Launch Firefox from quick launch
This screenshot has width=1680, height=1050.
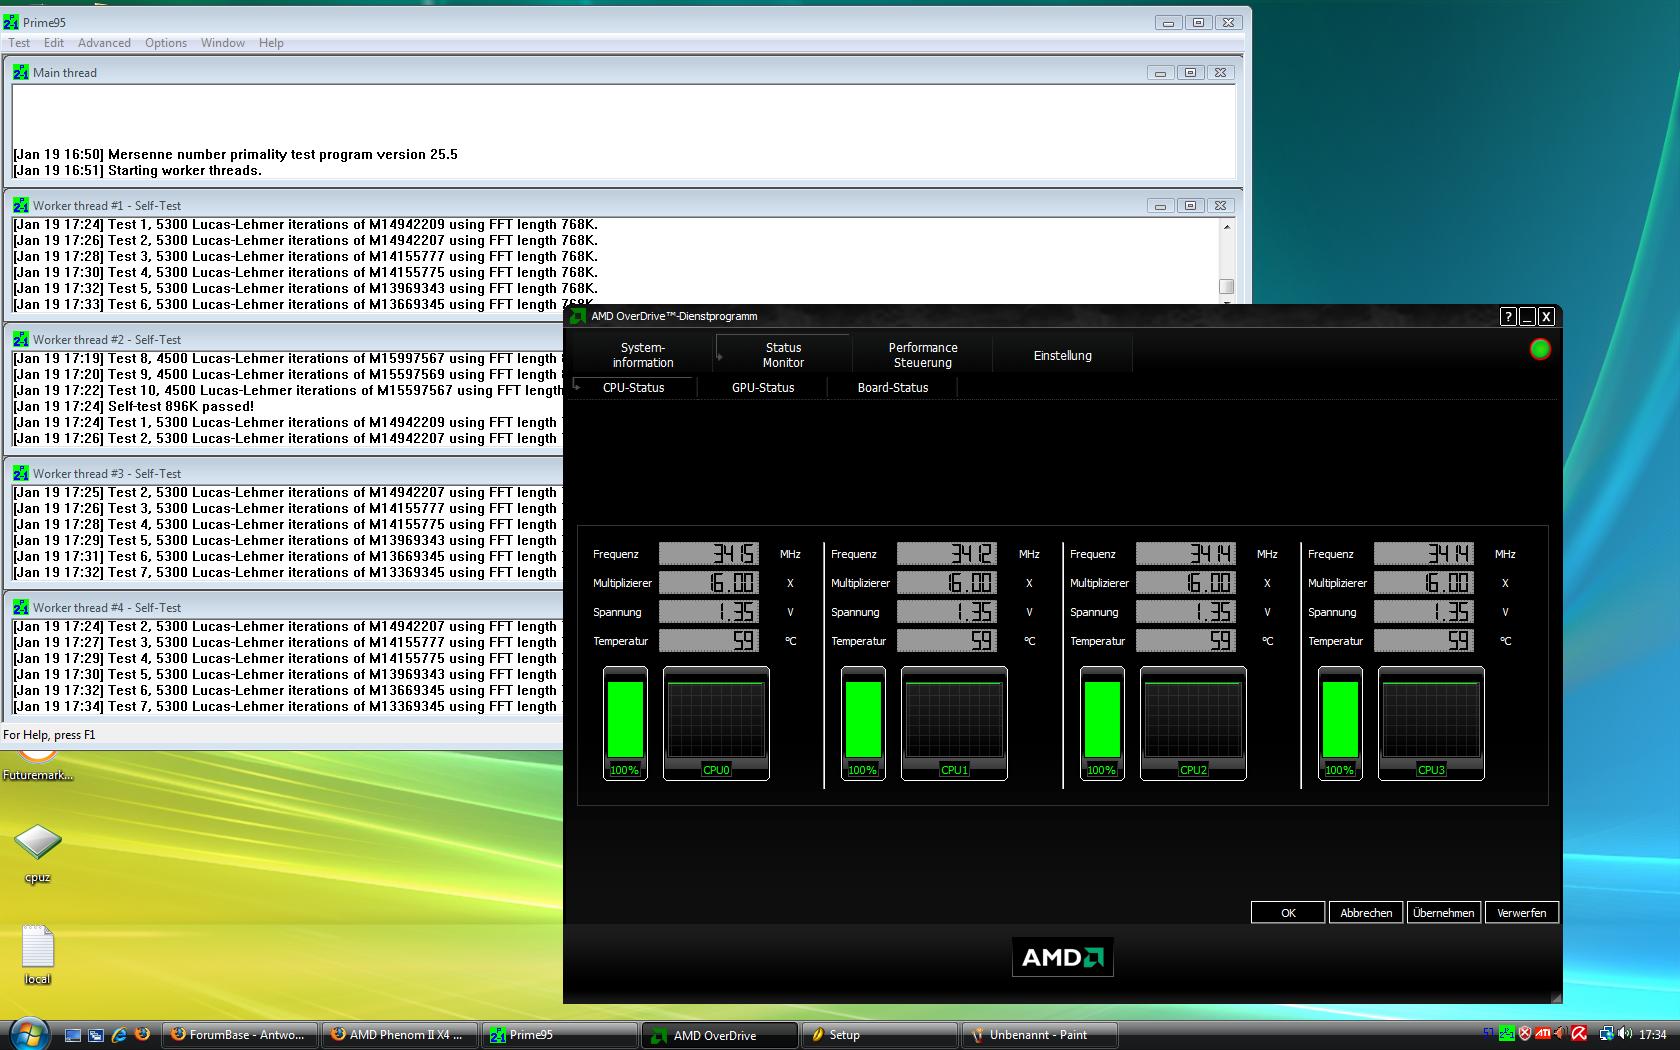coord(142,1035)
